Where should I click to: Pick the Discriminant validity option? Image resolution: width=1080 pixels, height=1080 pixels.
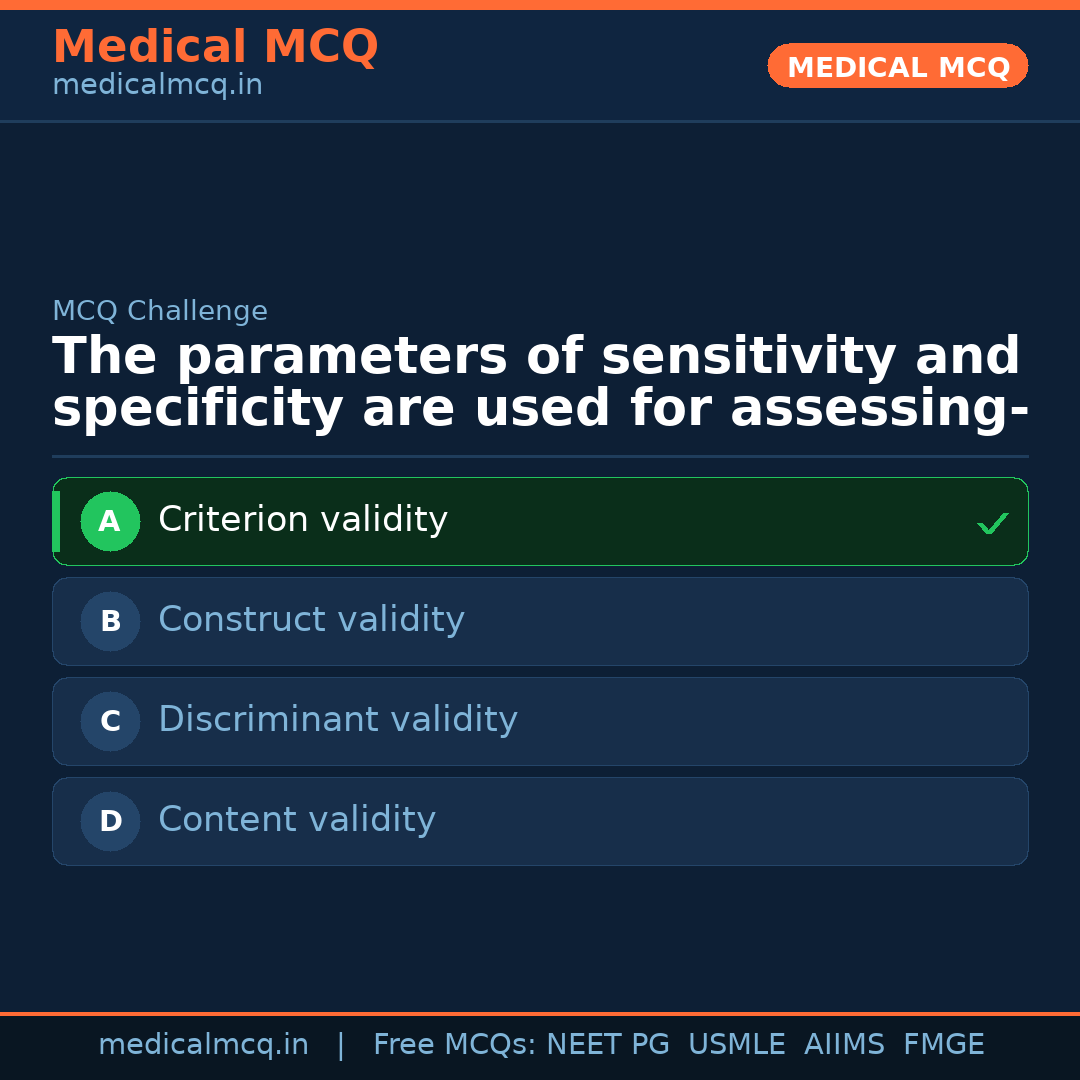(x=337, y=720)
